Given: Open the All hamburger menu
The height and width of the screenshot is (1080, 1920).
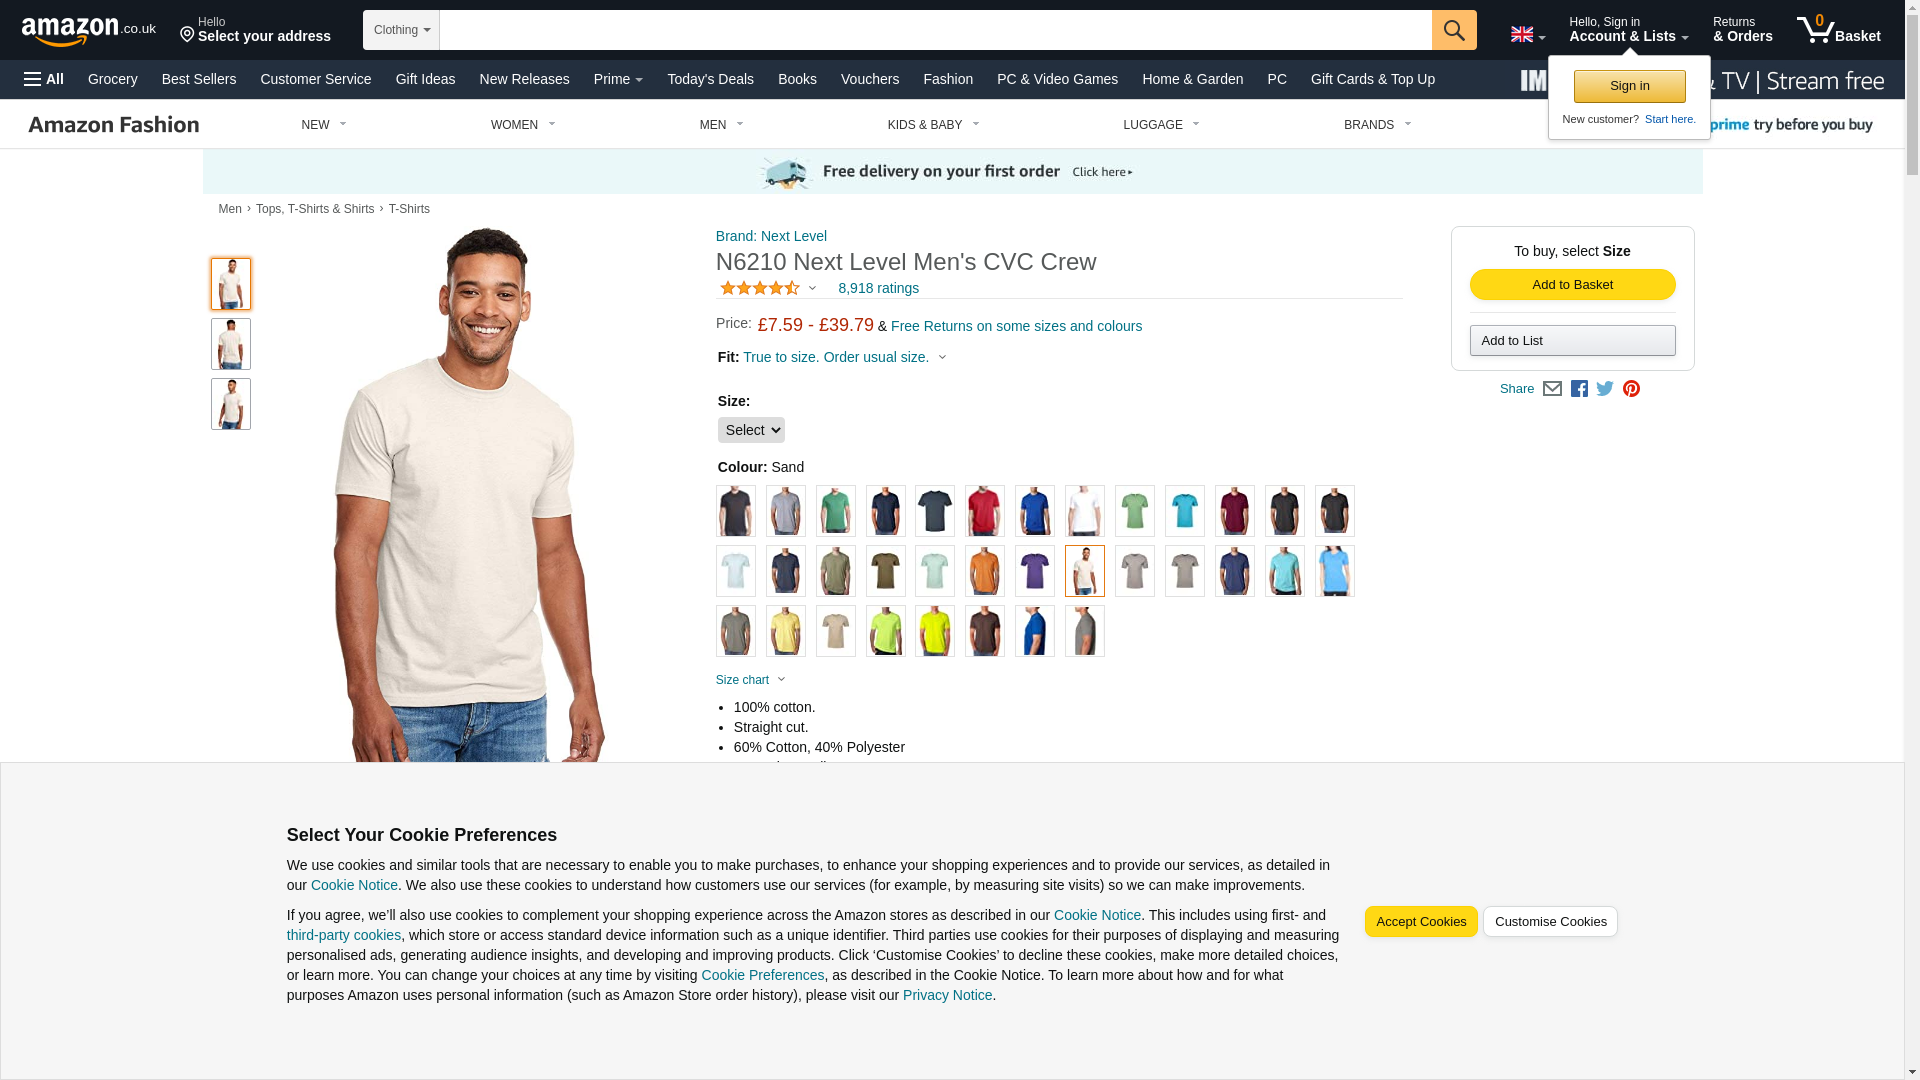Looking at the screenshot, I should [44, 79].
